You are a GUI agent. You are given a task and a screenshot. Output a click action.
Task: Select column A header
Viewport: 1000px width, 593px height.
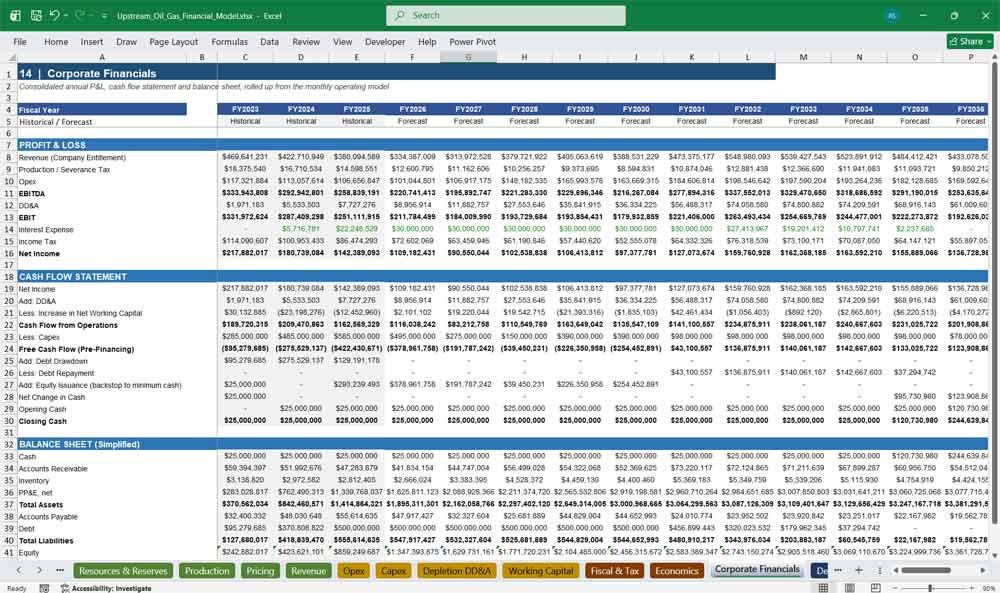tap(101, 57)
